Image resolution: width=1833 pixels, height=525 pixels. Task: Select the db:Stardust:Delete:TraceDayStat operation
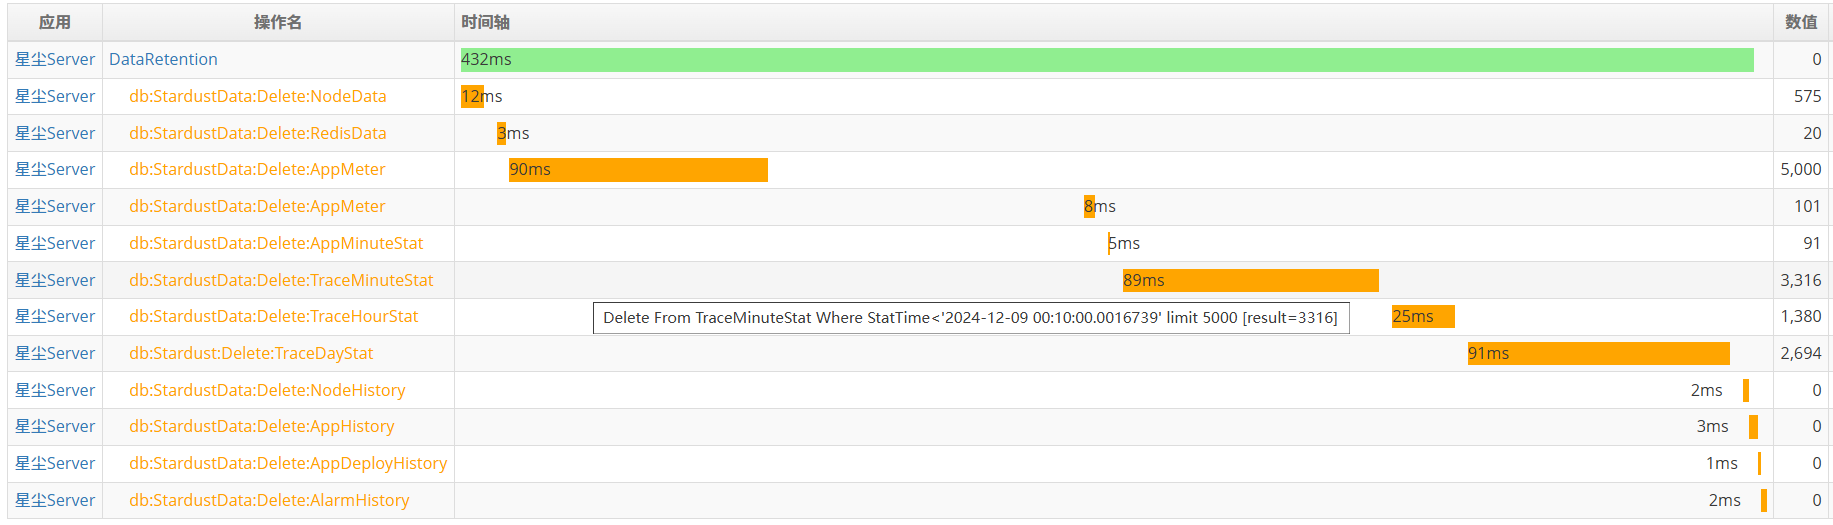[x=251, y=353]
